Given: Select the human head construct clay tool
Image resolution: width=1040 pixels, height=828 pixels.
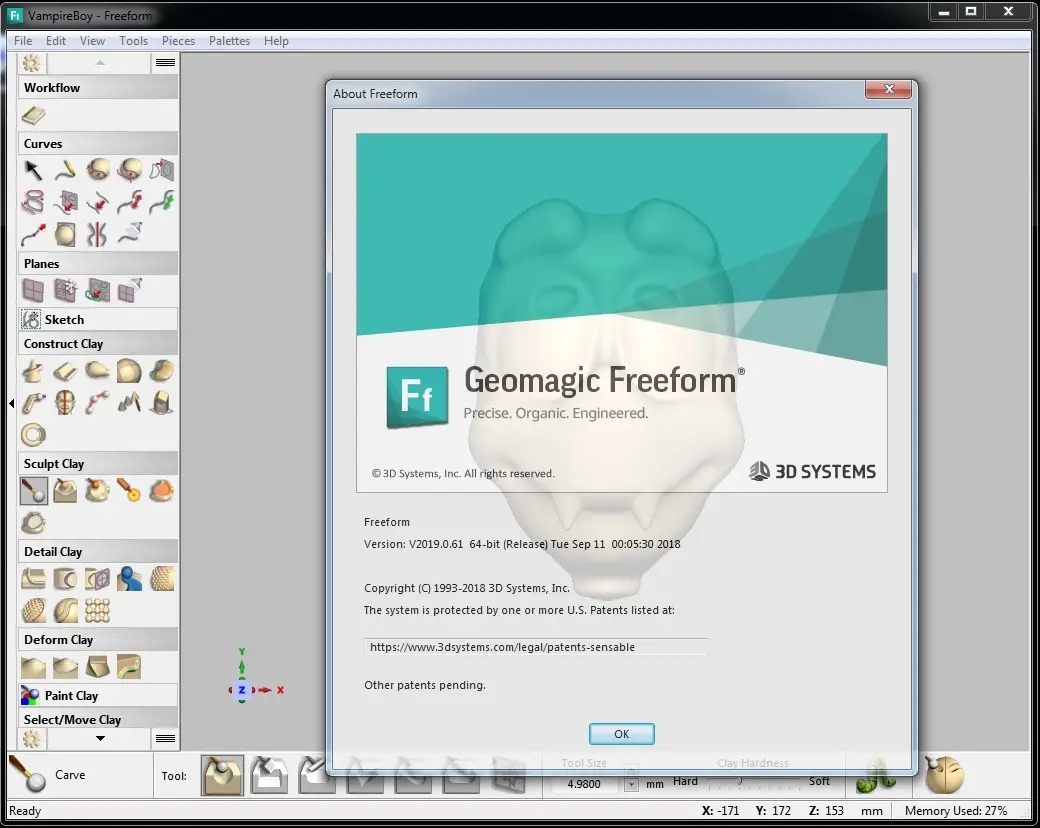Looking at the screenshot, I should point(65,403).
